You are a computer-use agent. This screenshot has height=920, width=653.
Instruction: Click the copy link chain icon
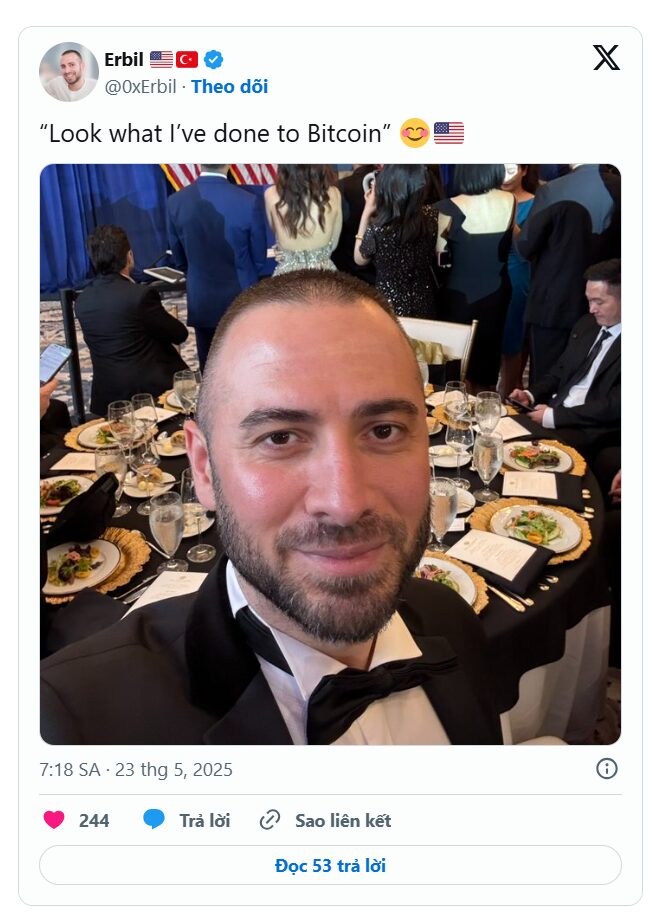click(x=270, y=820)
